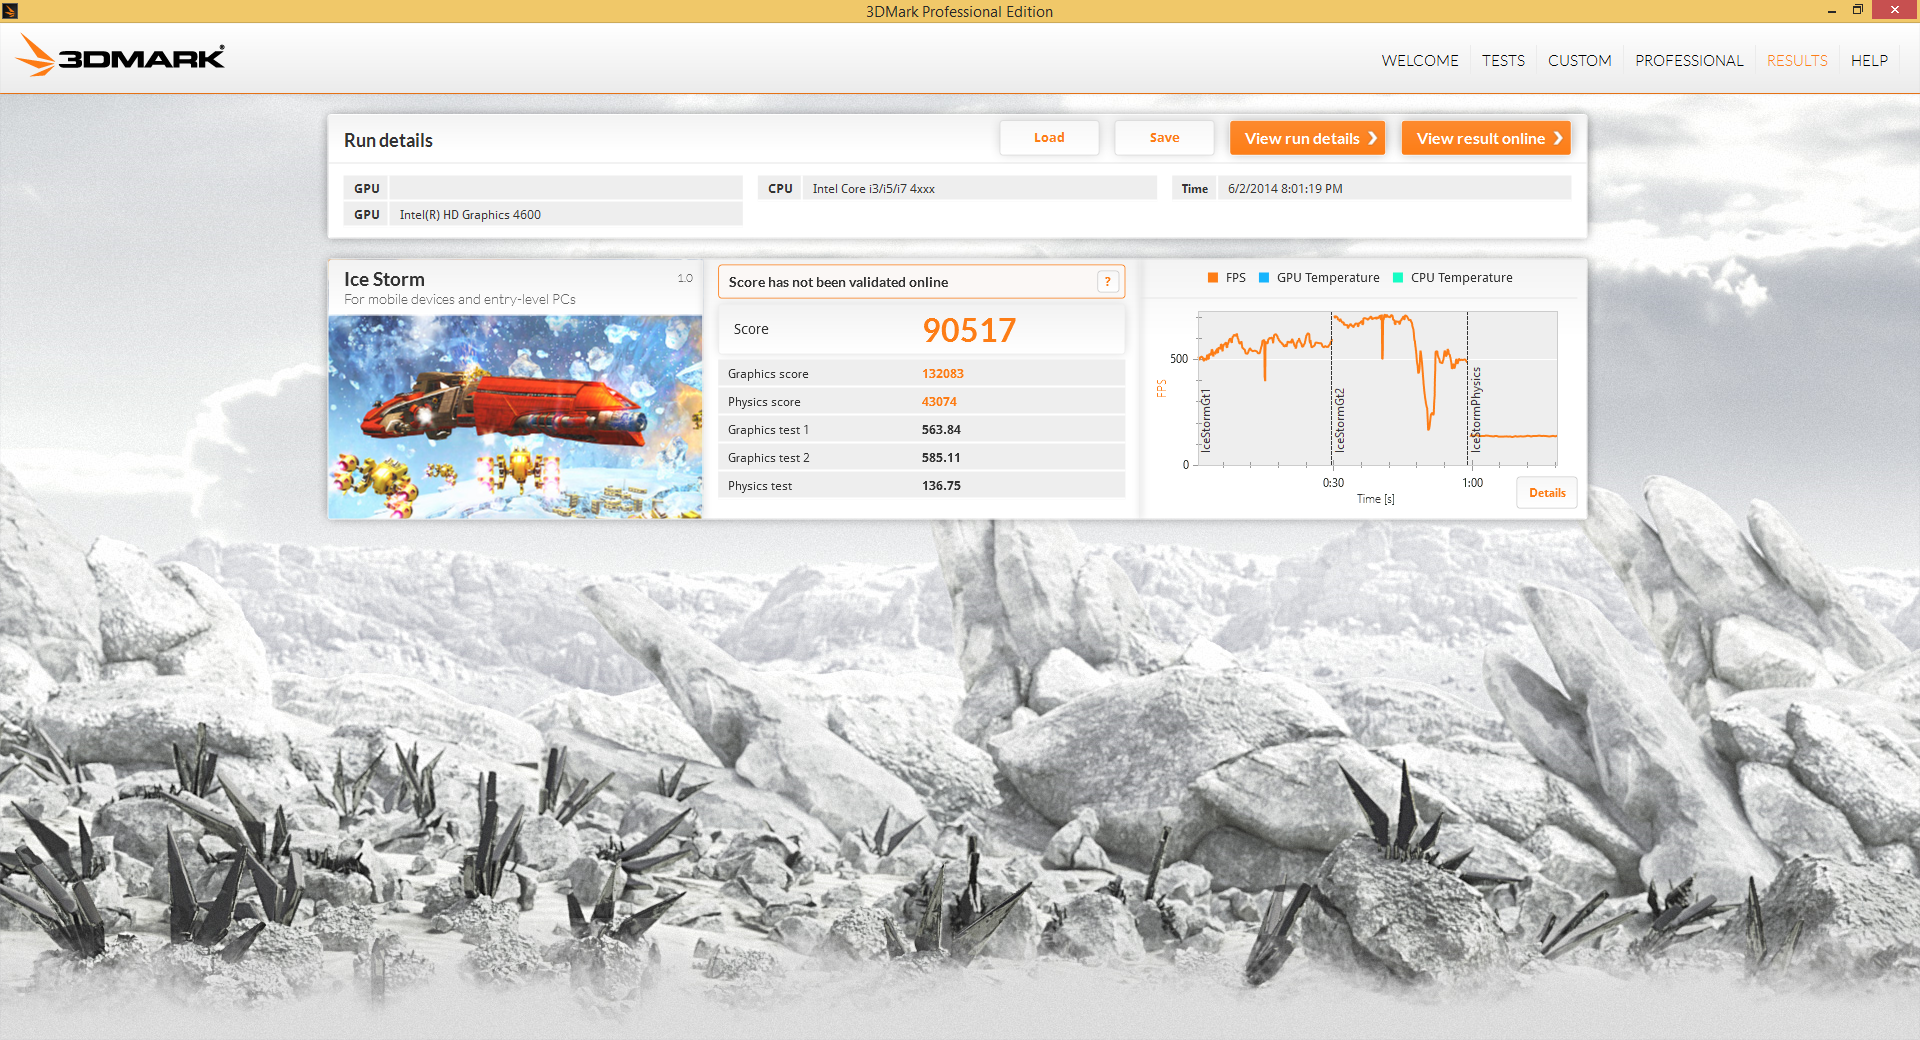Click the IceStormPhysics marker on the chart

pyautogui.click(x=1476, y=410)
